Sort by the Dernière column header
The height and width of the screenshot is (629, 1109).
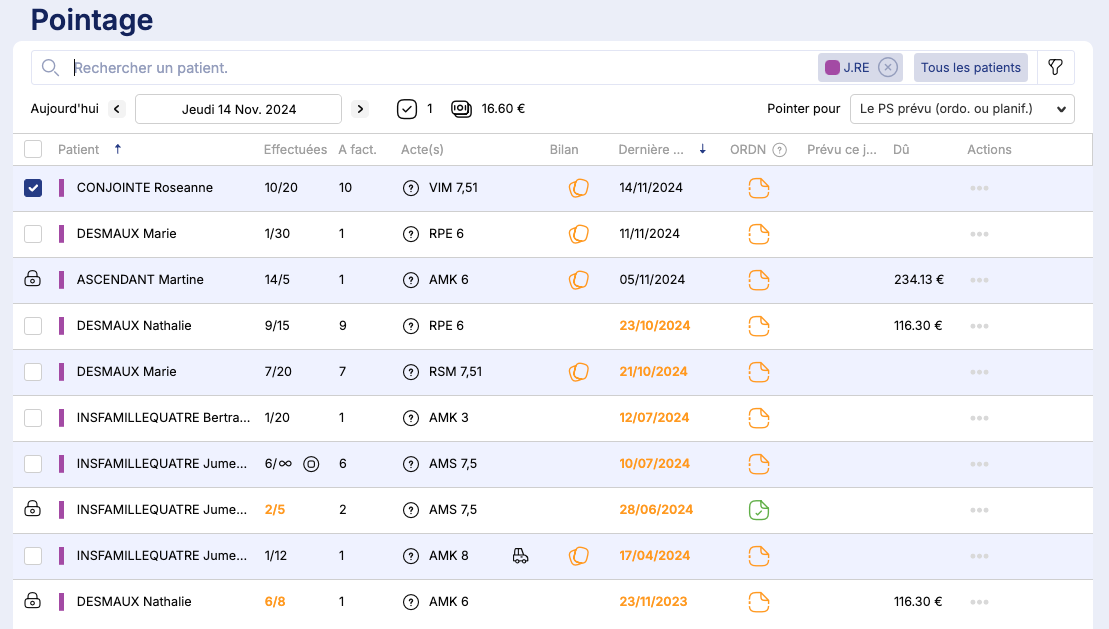point(651,150)
